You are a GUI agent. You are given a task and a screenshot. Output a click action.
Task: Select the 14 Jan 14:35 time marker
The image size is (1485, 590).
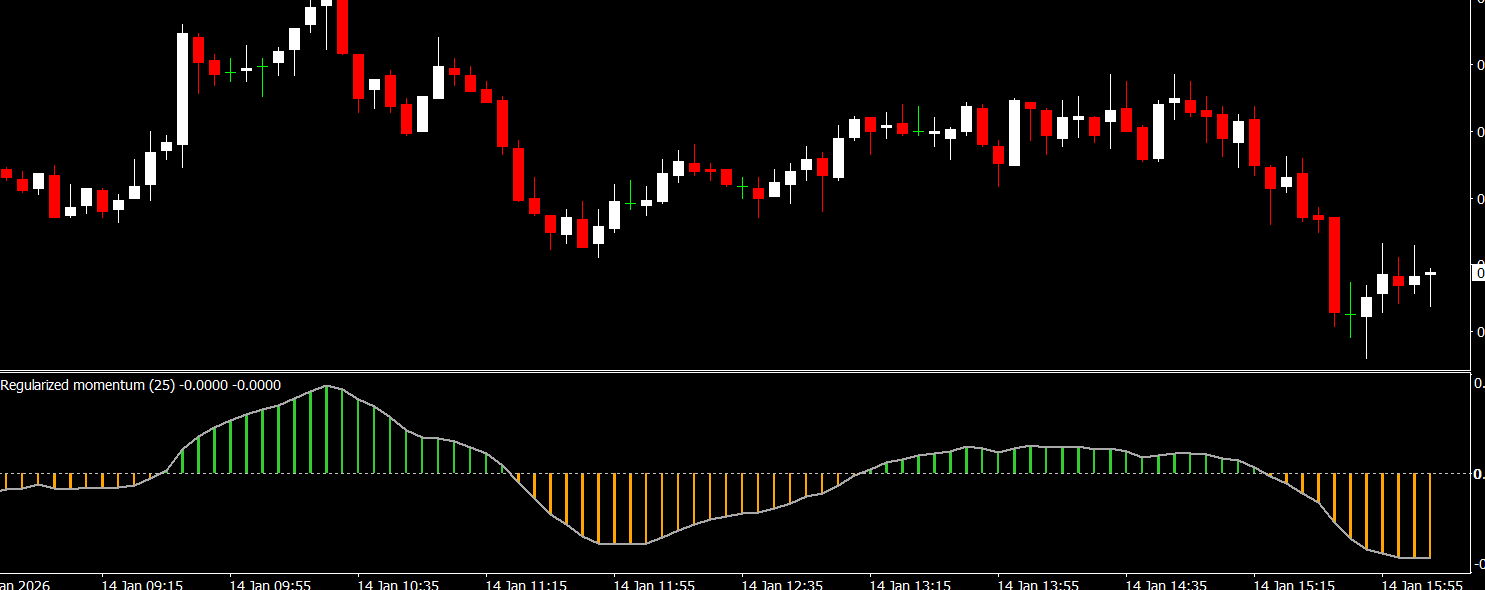pyautogui.click(x=1166, y=584)
